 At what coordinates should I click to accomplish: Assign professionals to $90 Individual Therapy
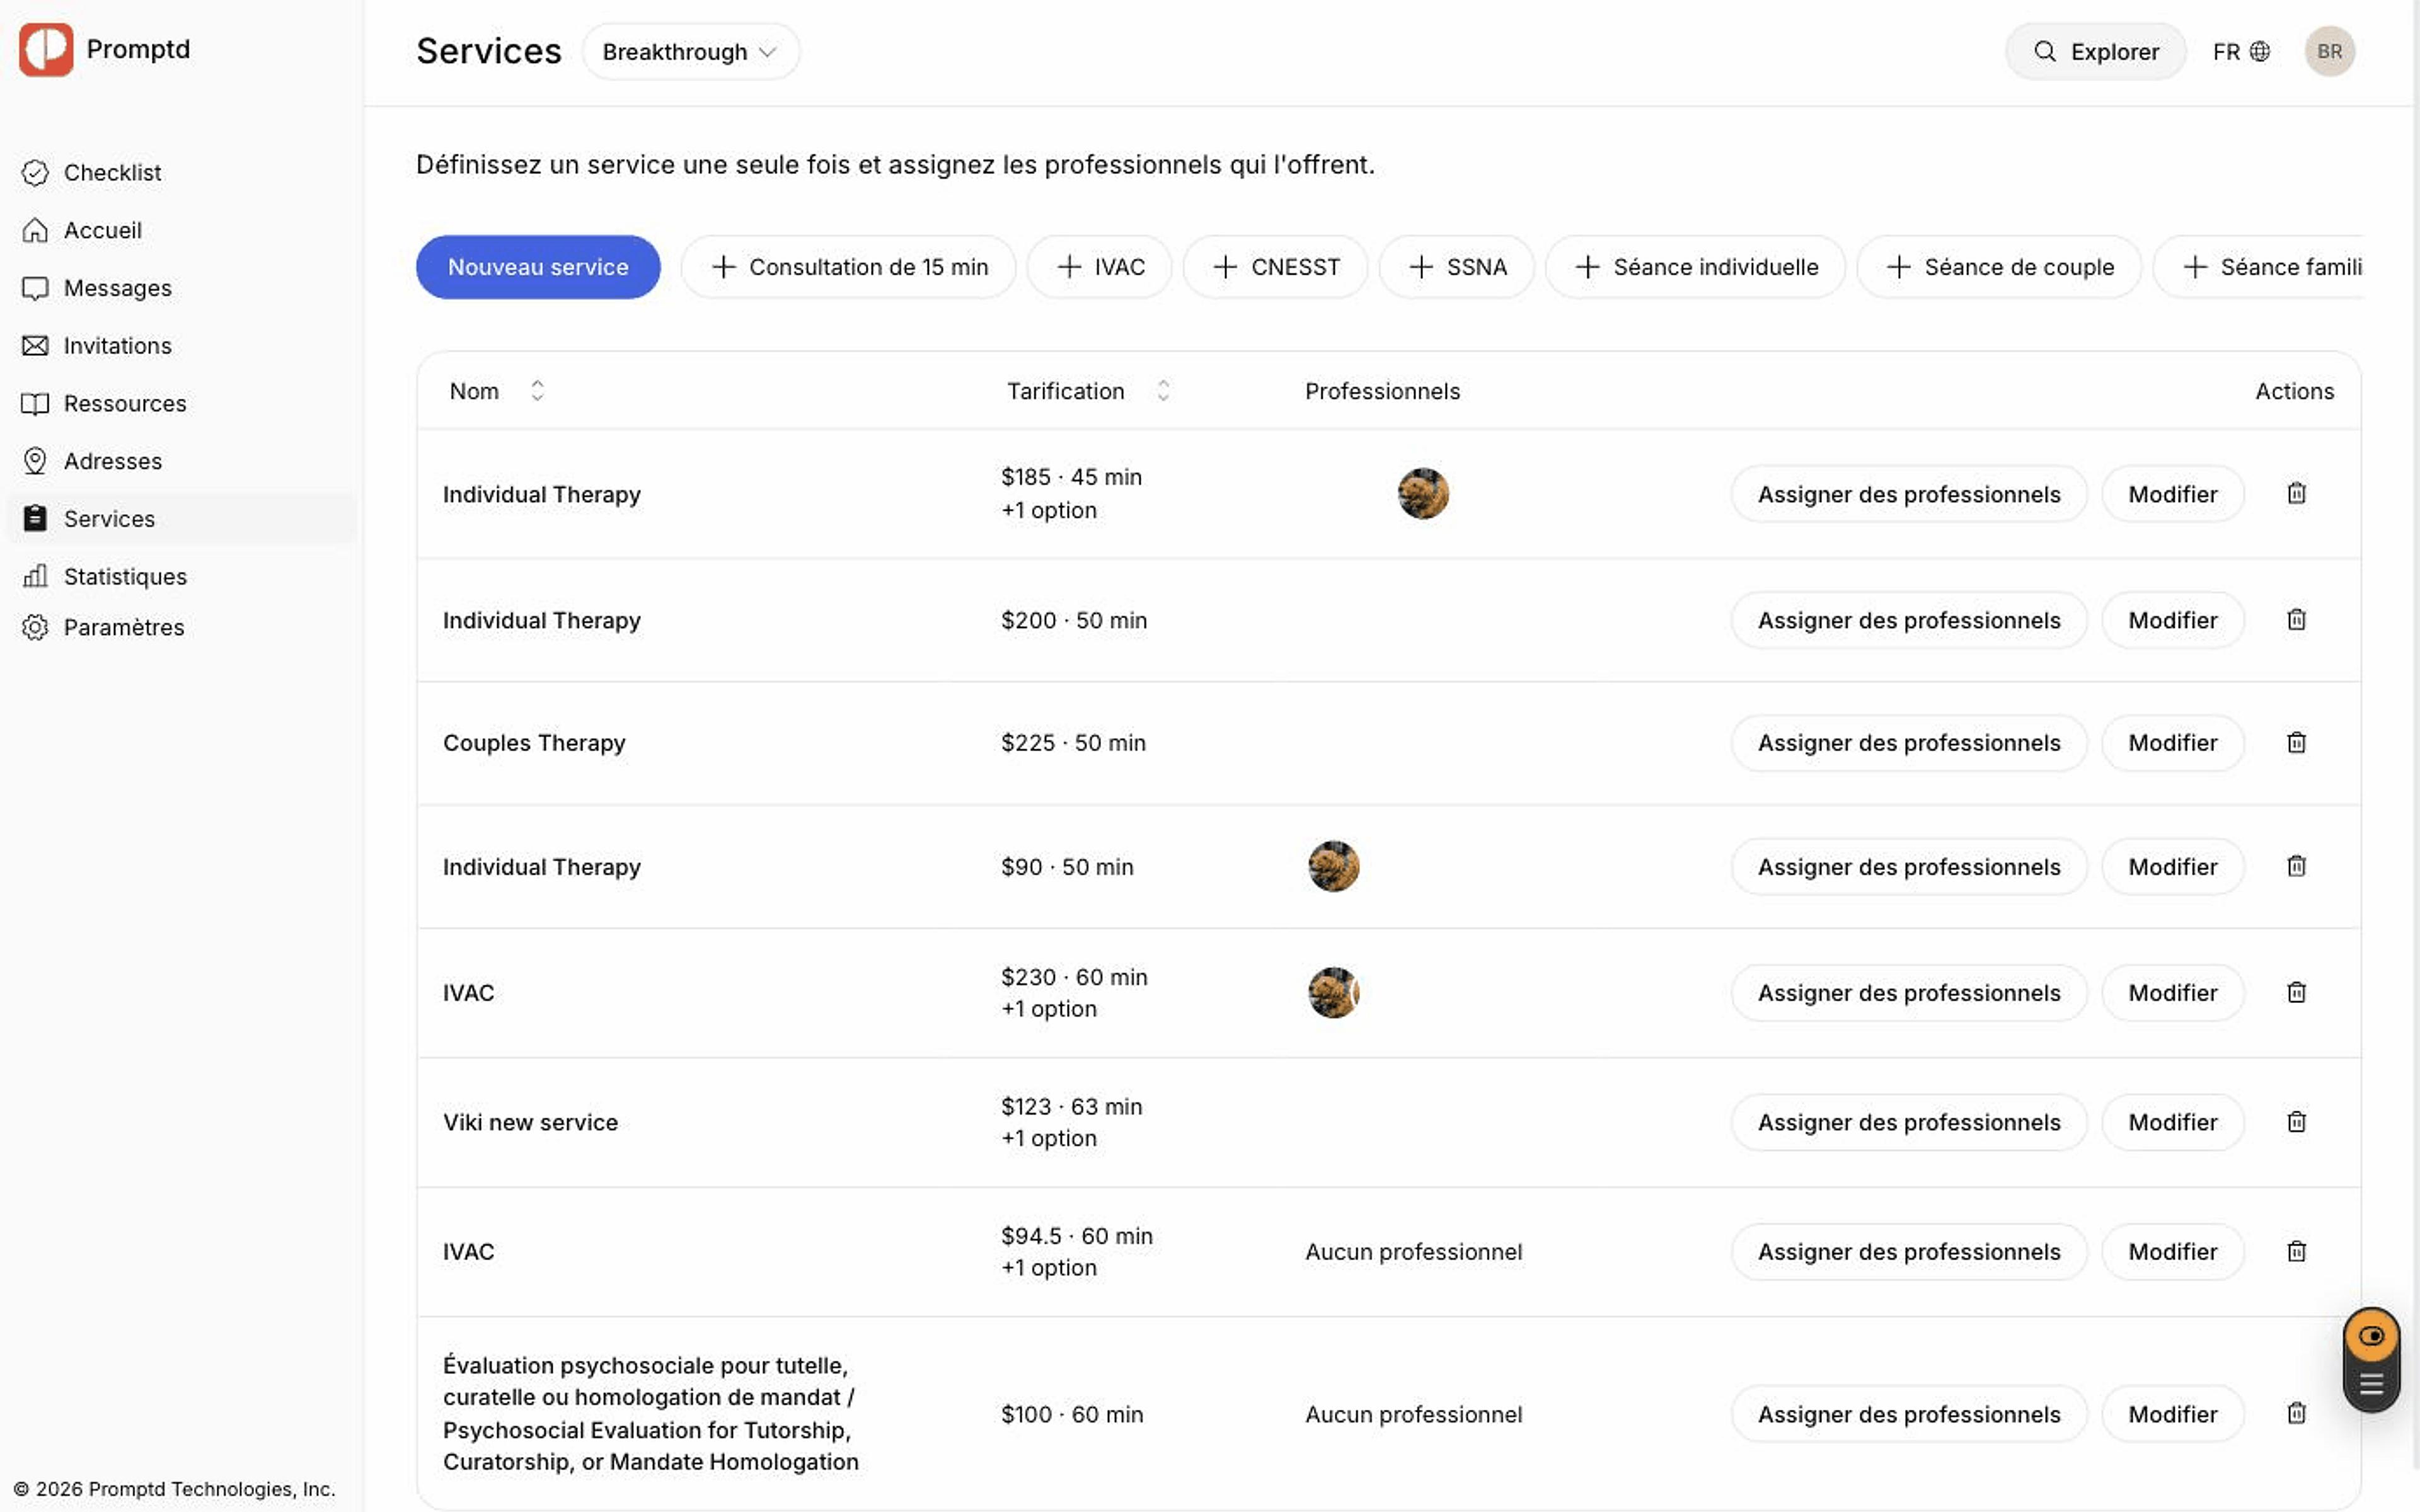pos(1909,867)
